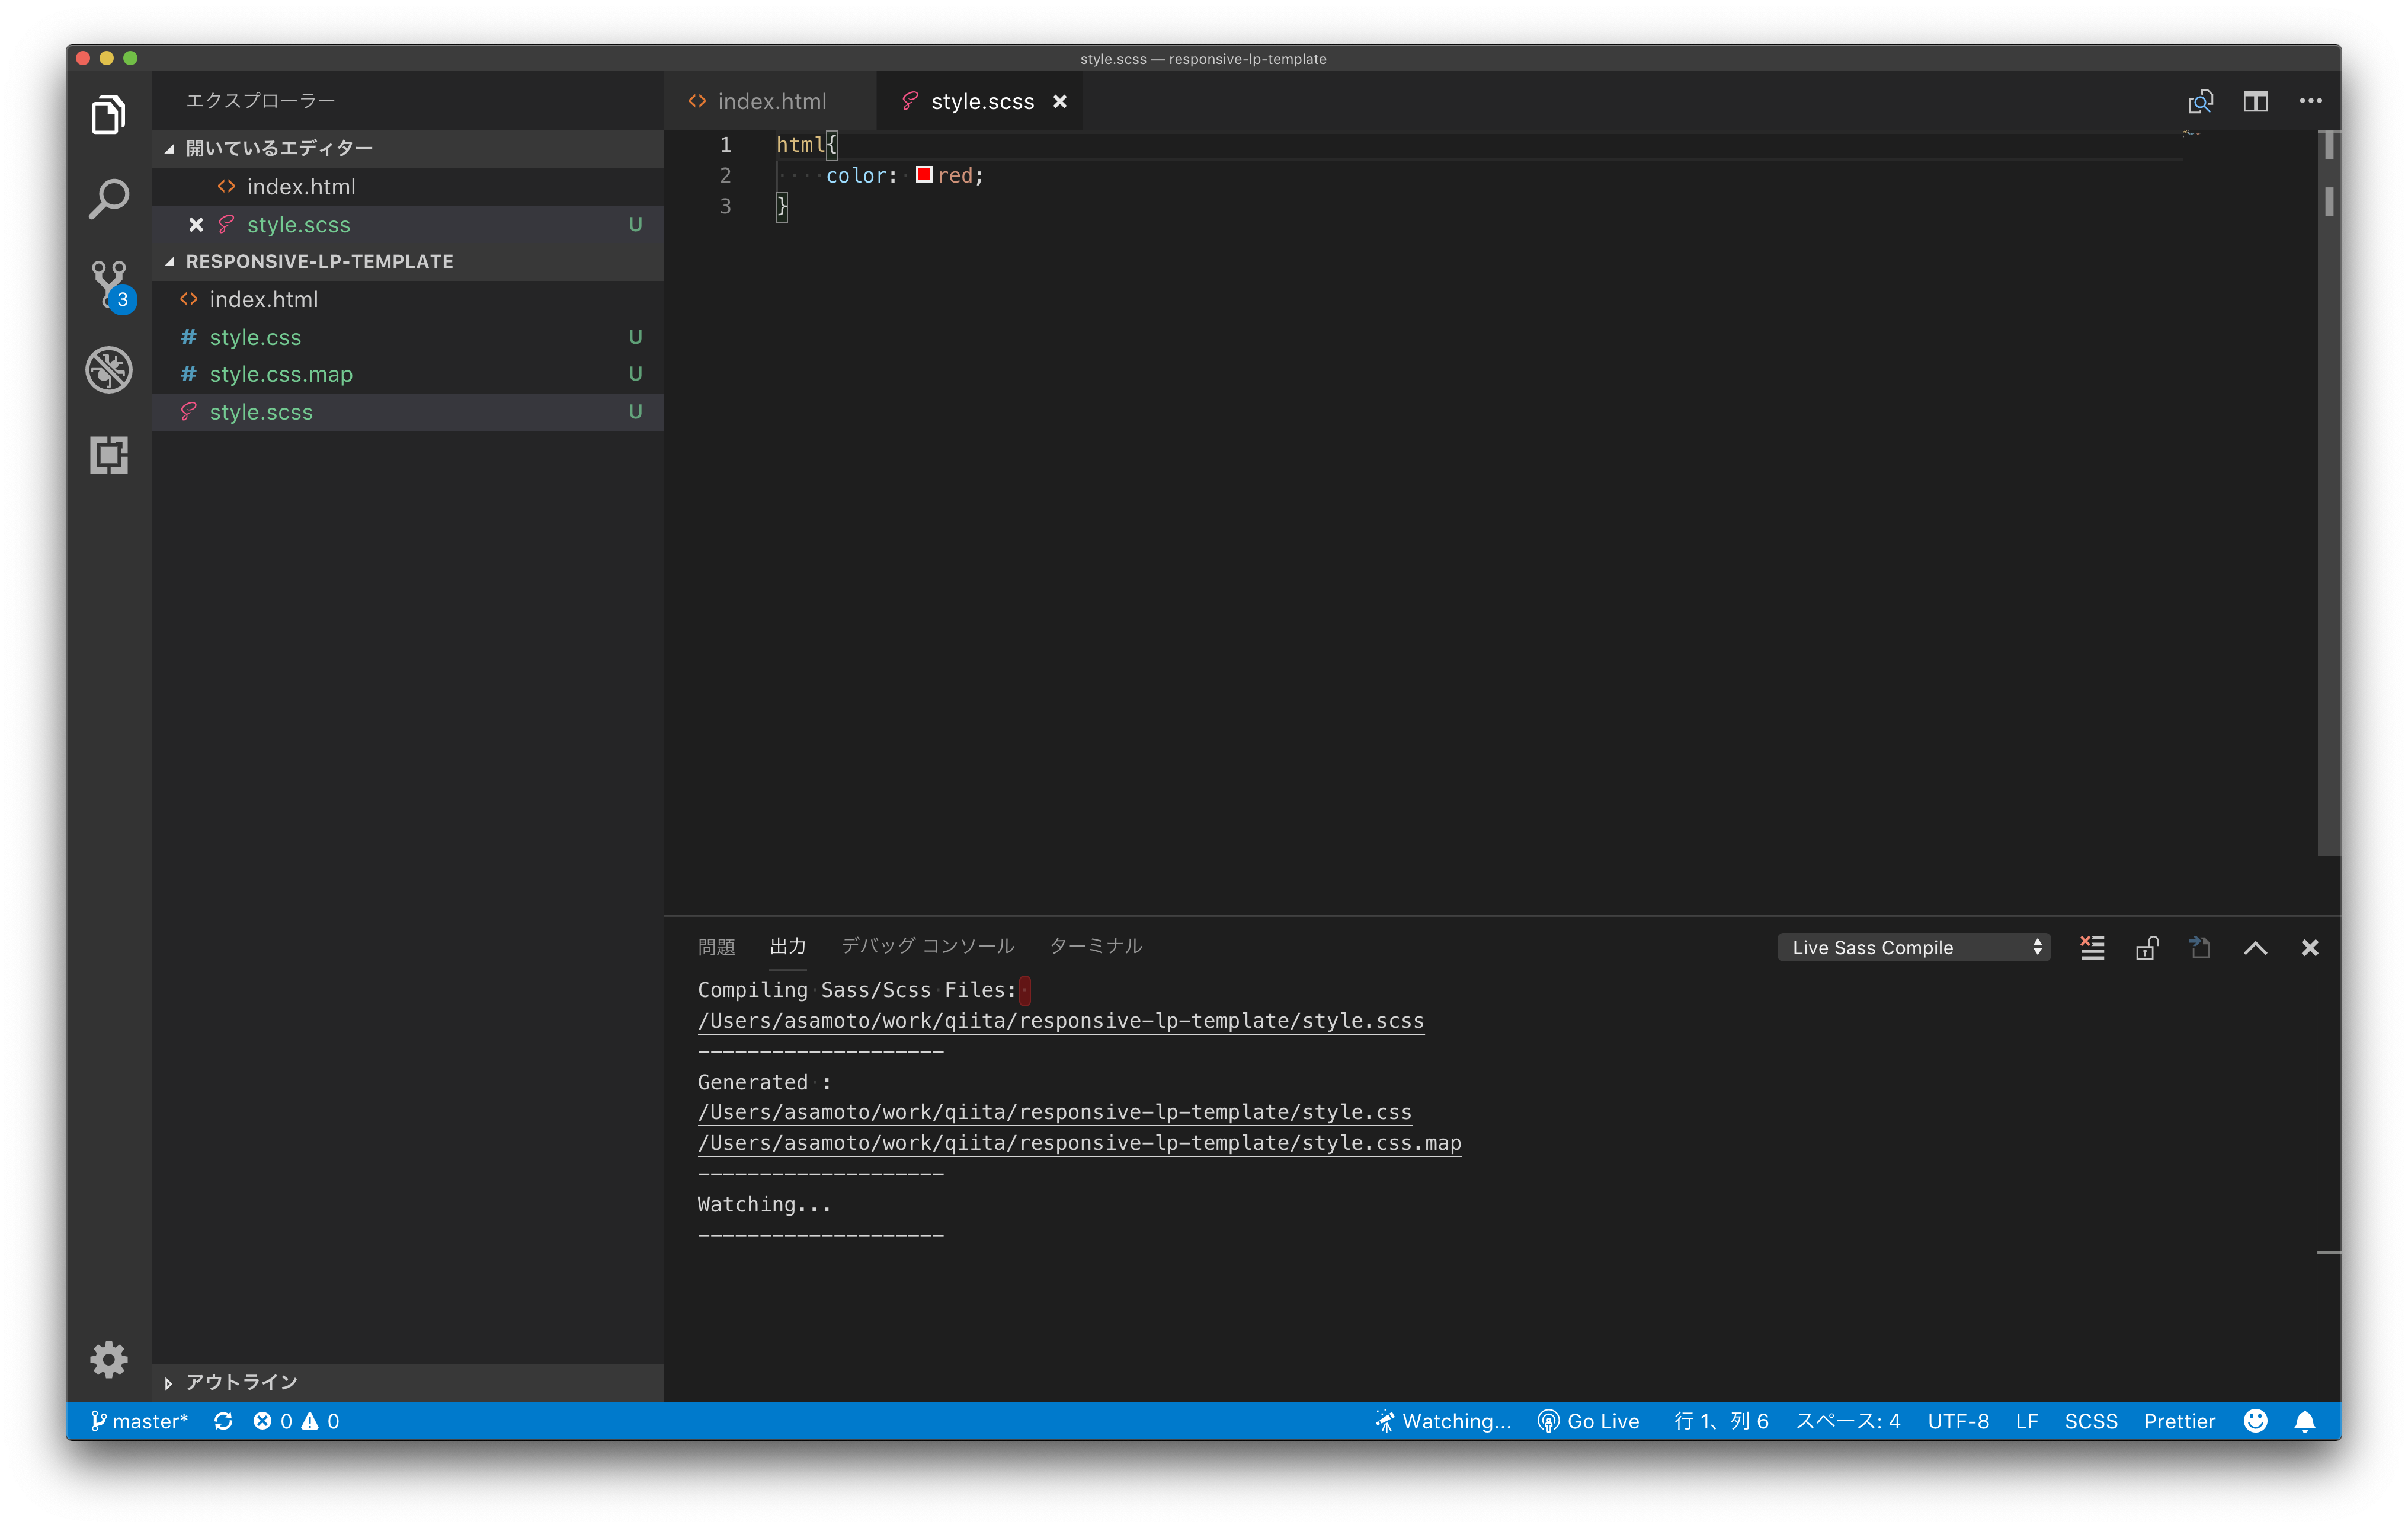Maximize the panel with chevron up

point(2255,948)
